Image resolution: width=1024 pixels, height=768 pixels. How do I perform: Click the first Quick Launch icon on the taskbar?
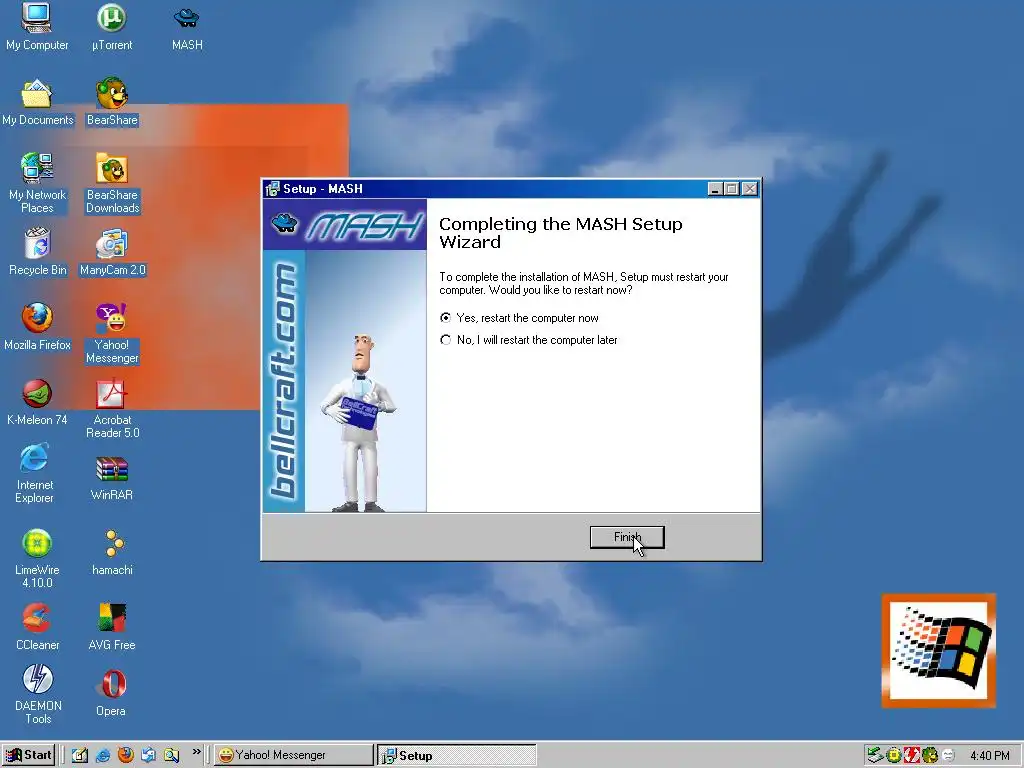point(80,756)
